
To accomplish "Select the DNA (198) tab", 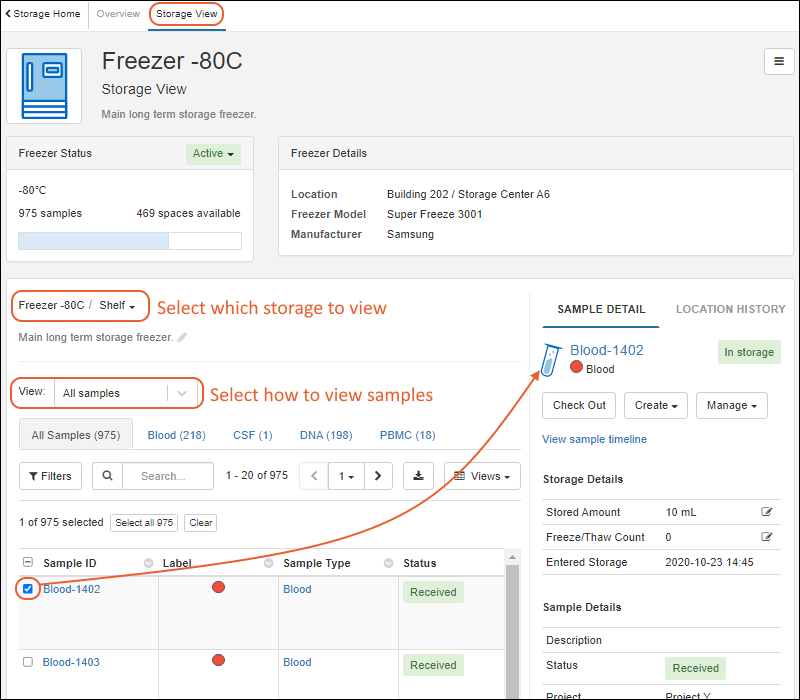I will (326, 435).
